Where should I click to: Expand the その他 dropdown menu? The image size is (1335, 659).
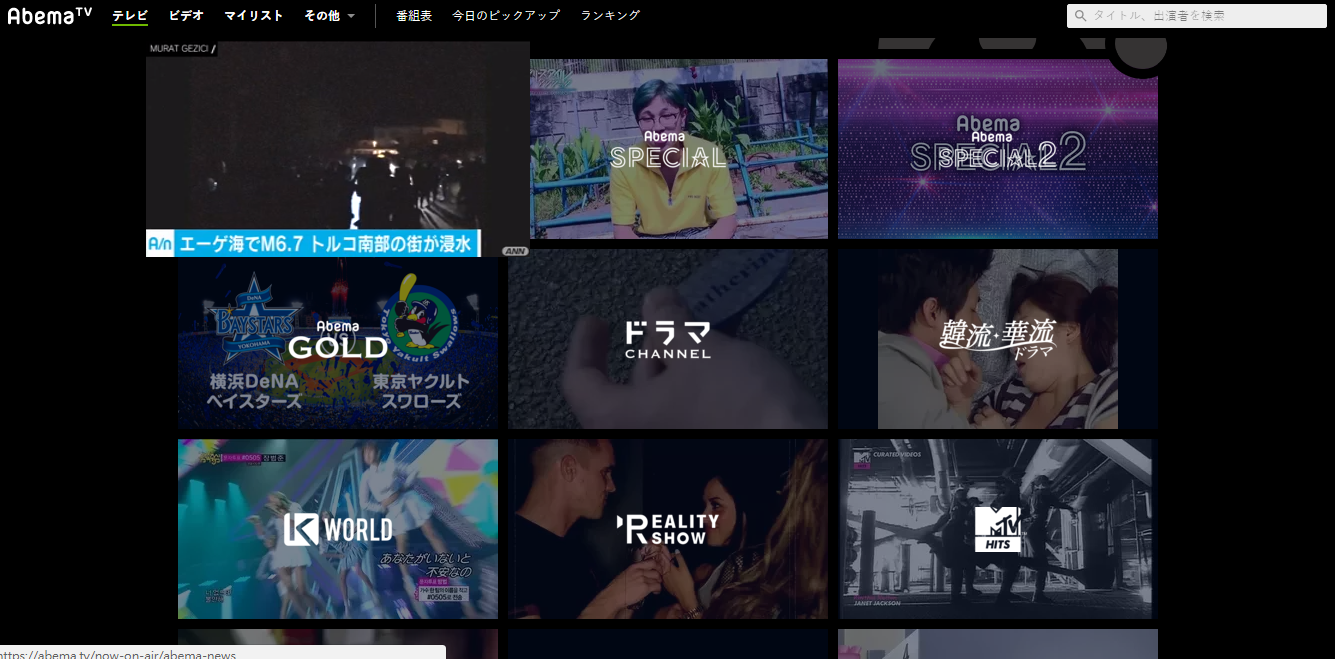pyautogui.click(x=329, y=15)
